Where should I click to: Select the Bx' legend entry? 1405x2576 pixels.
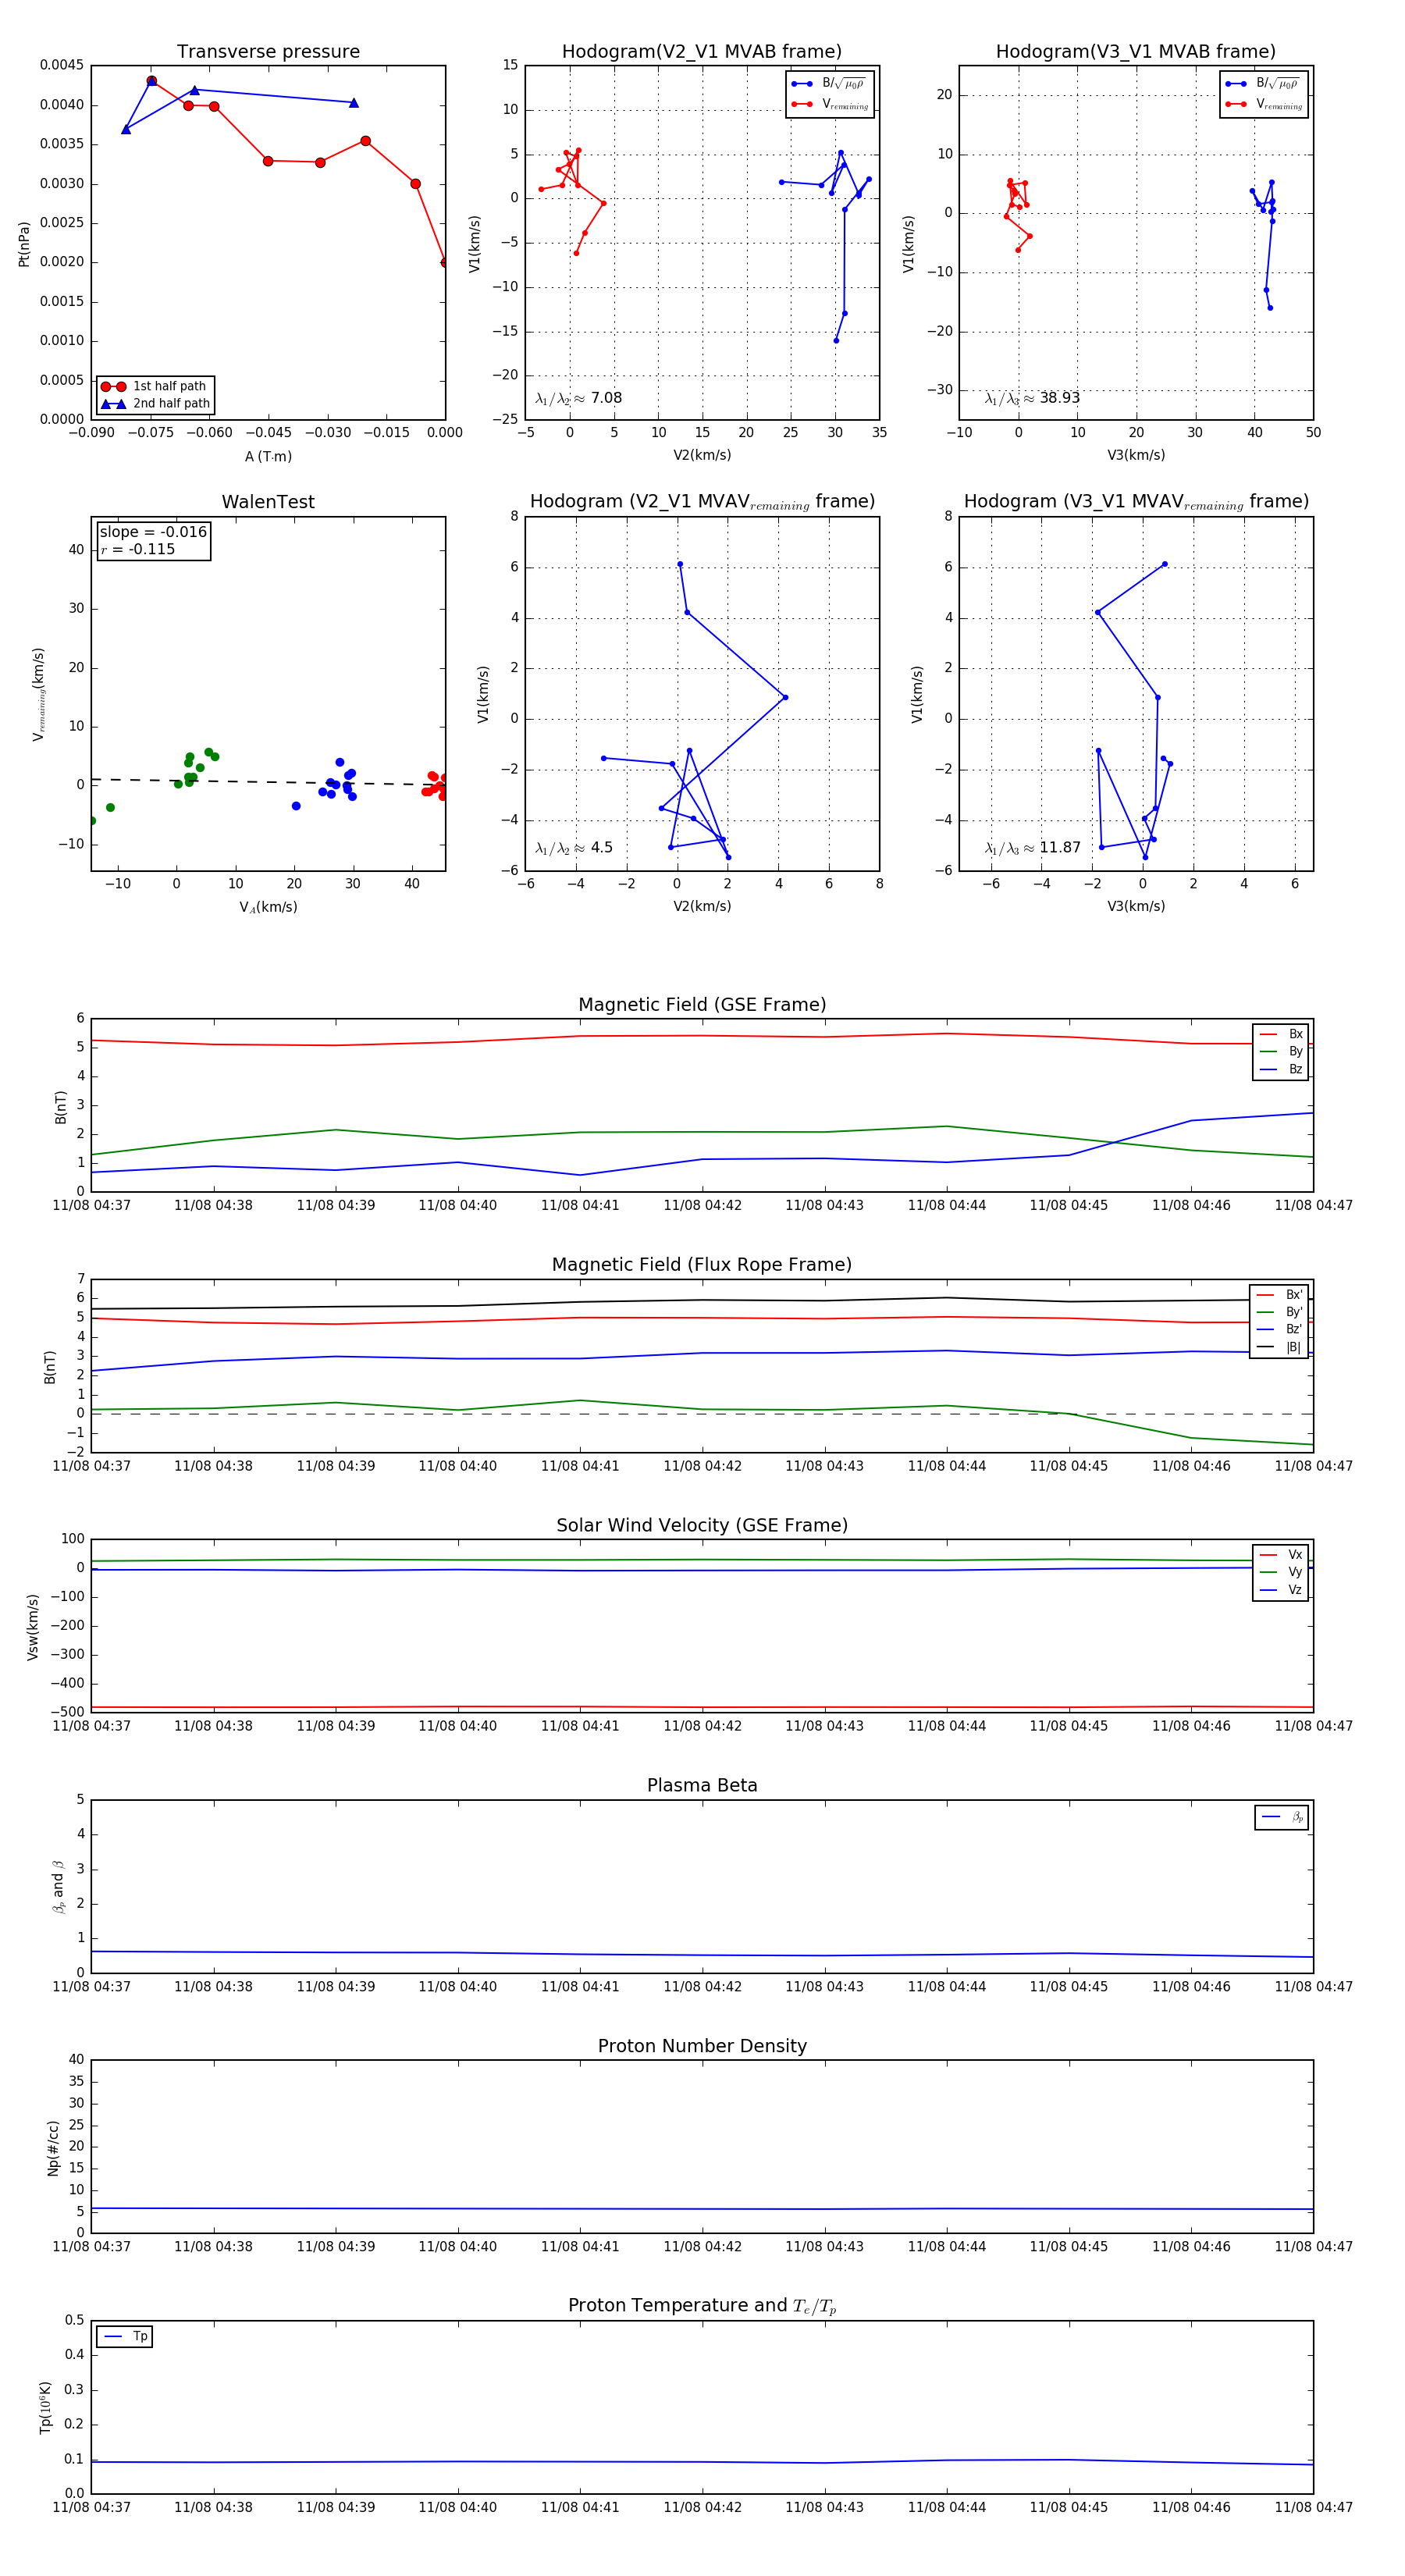tap(1279, 1295)
